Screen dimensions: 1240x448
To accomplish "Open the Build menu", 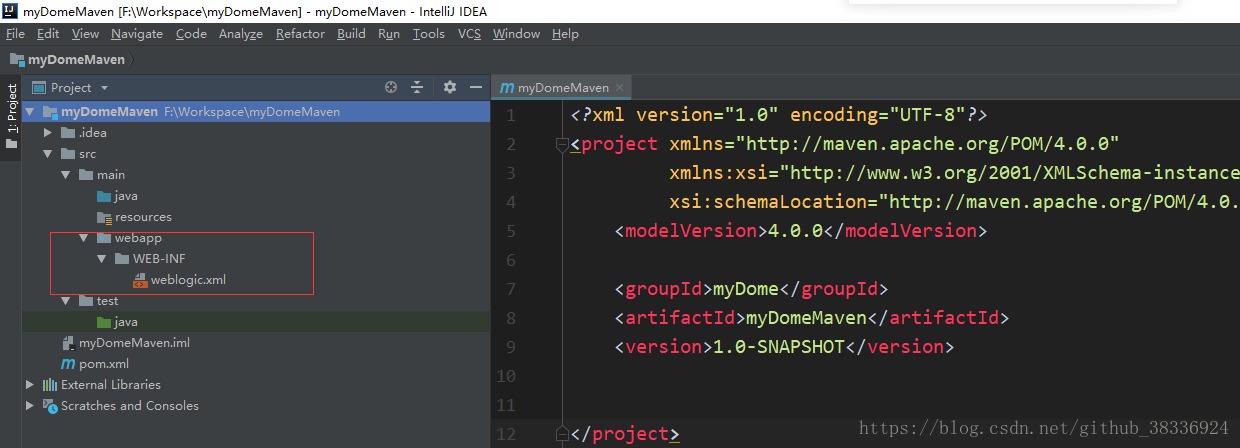I will point(351,34).
